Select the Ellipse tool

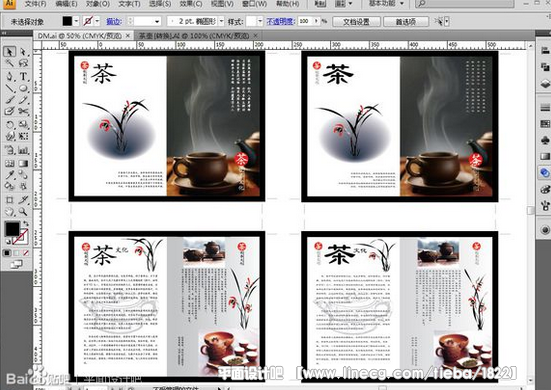click(23, 88)
